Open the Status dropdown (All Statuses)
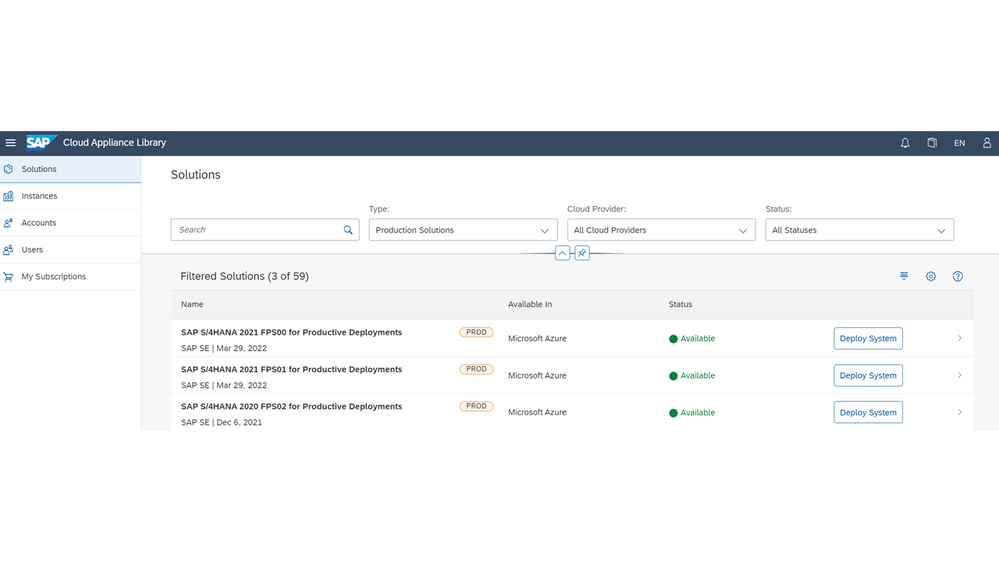Image resolution: width=999 pixels, height=562 pixels. [859, 230]
